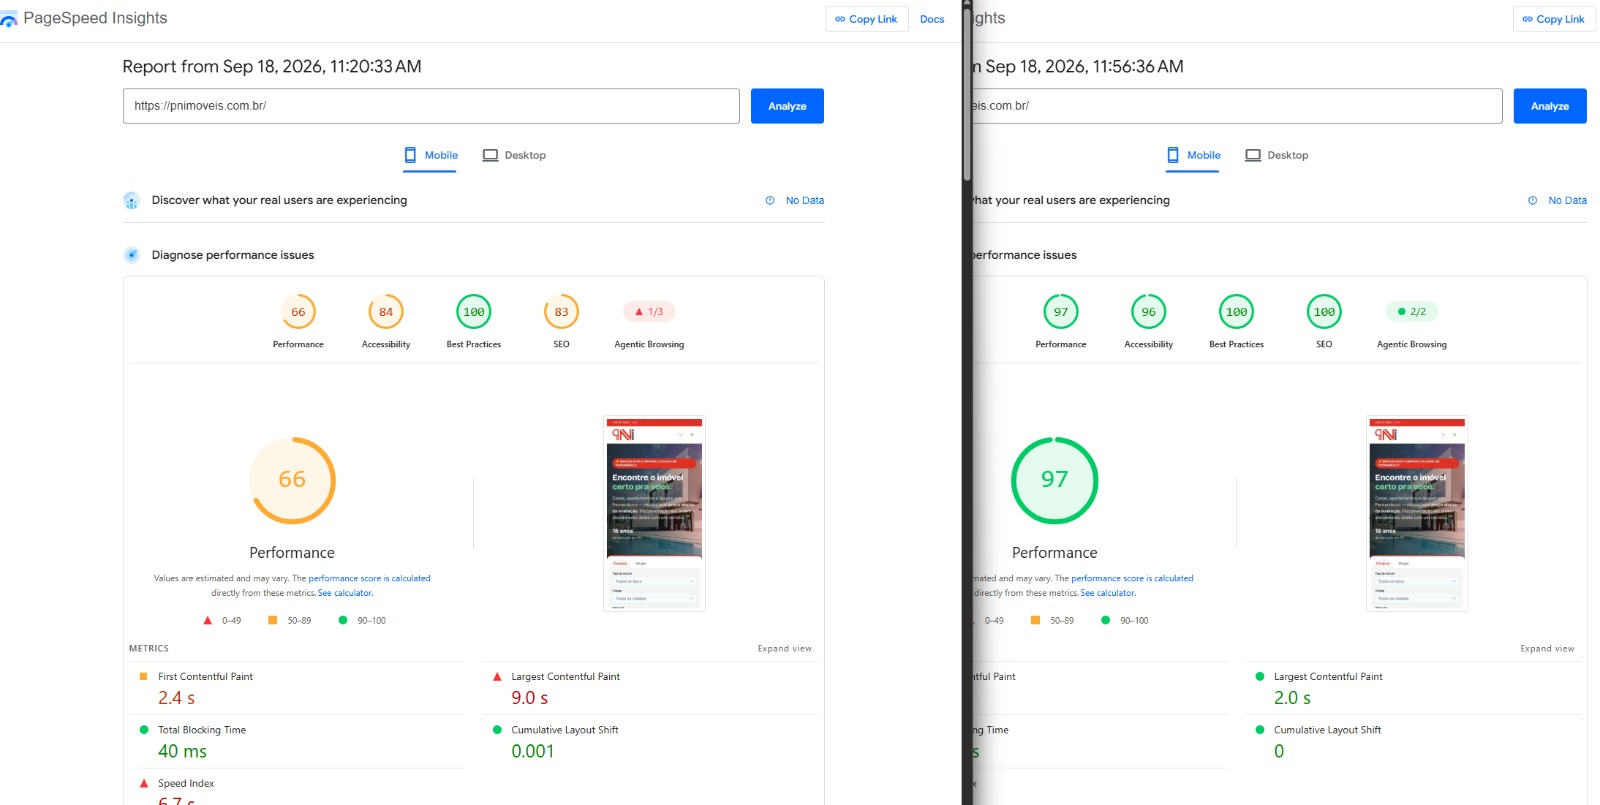Screen dimensions: 1600x805
Task: Switch to the Desktop tab in the 11:56 report
Action: [x=1277, y=156]
